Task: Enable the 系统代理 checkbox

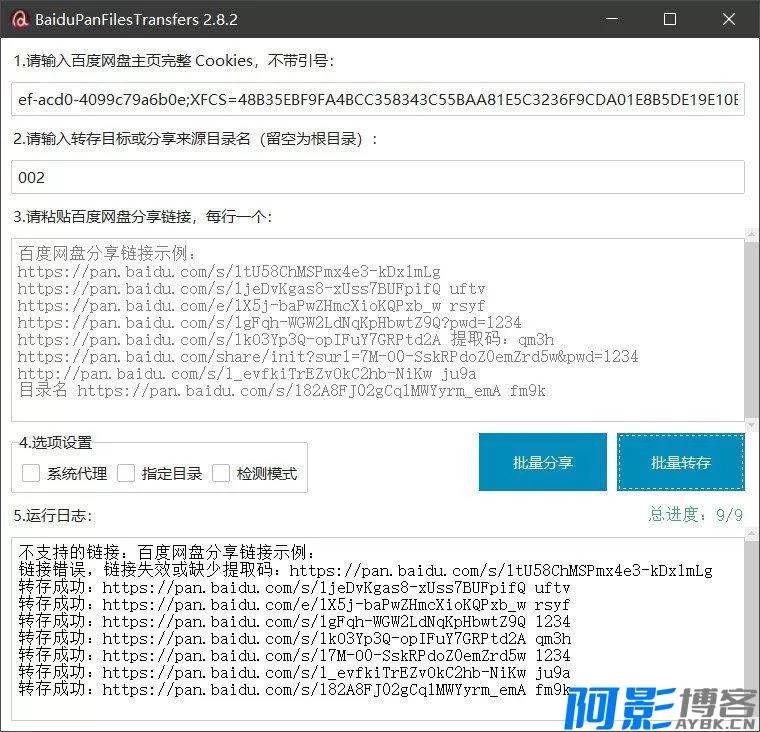Action: pos(30,473)
